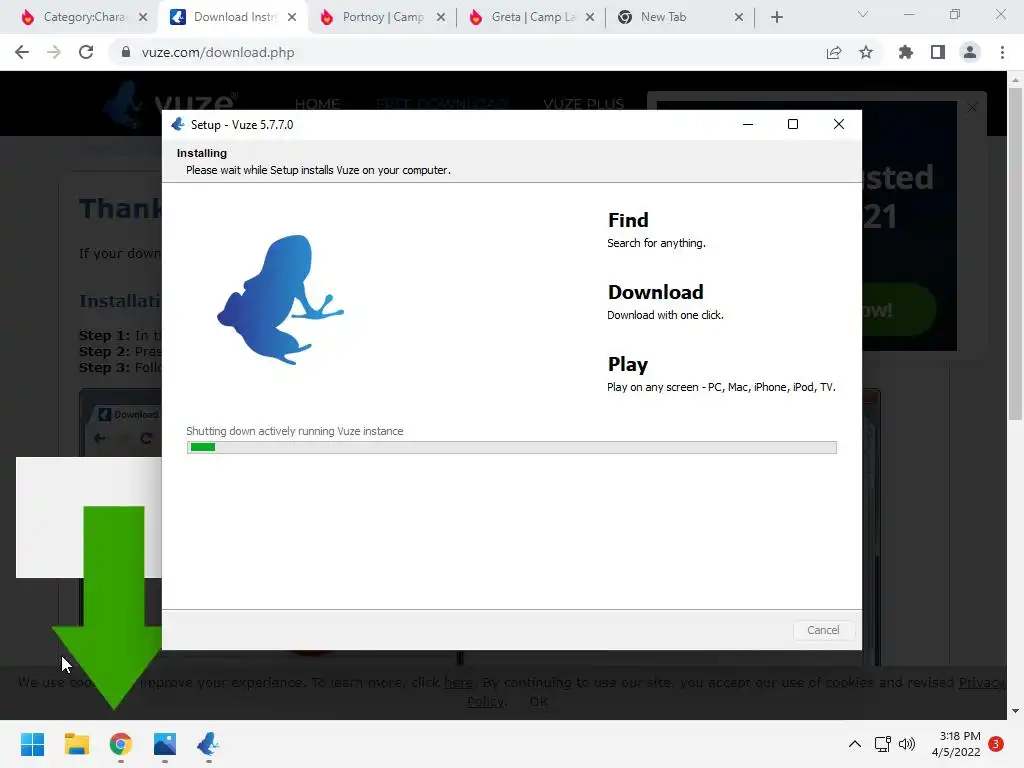Open the Windows Start menu

point(33,744)
